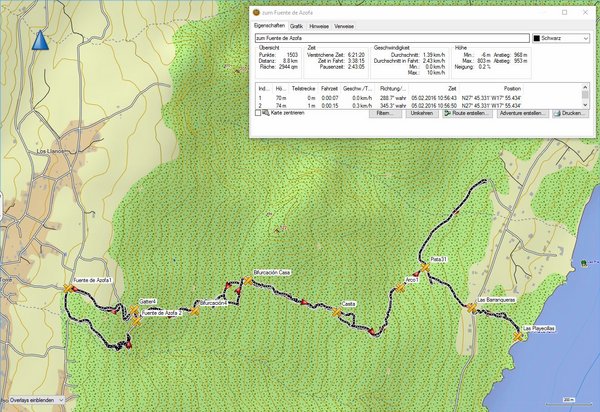This screenshot has height=412, width=600.
Task: Click the Bifurcación Casa waypoint marker
Action: [249, 281]
